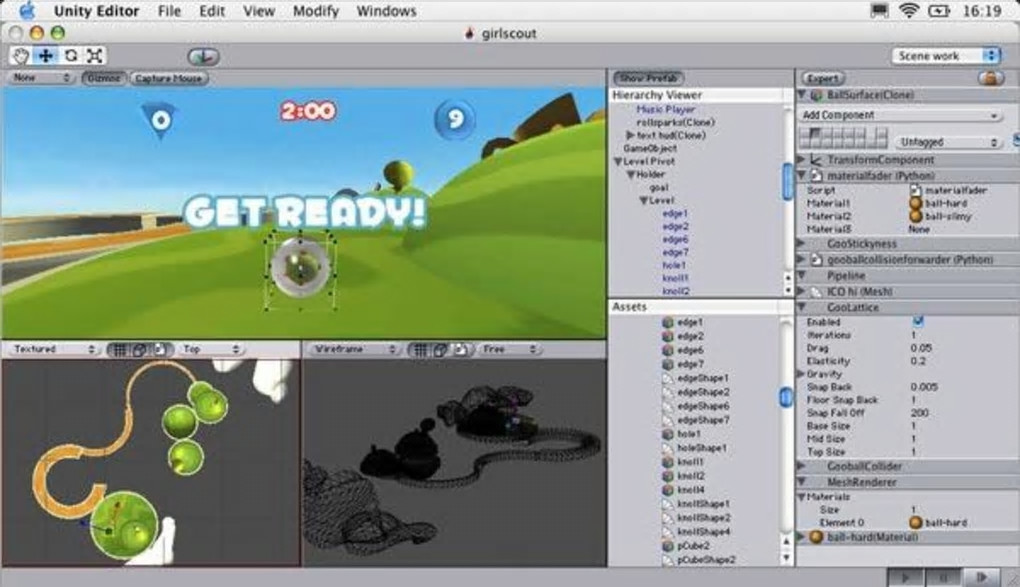Expand the Gravity property

[802, 374]
